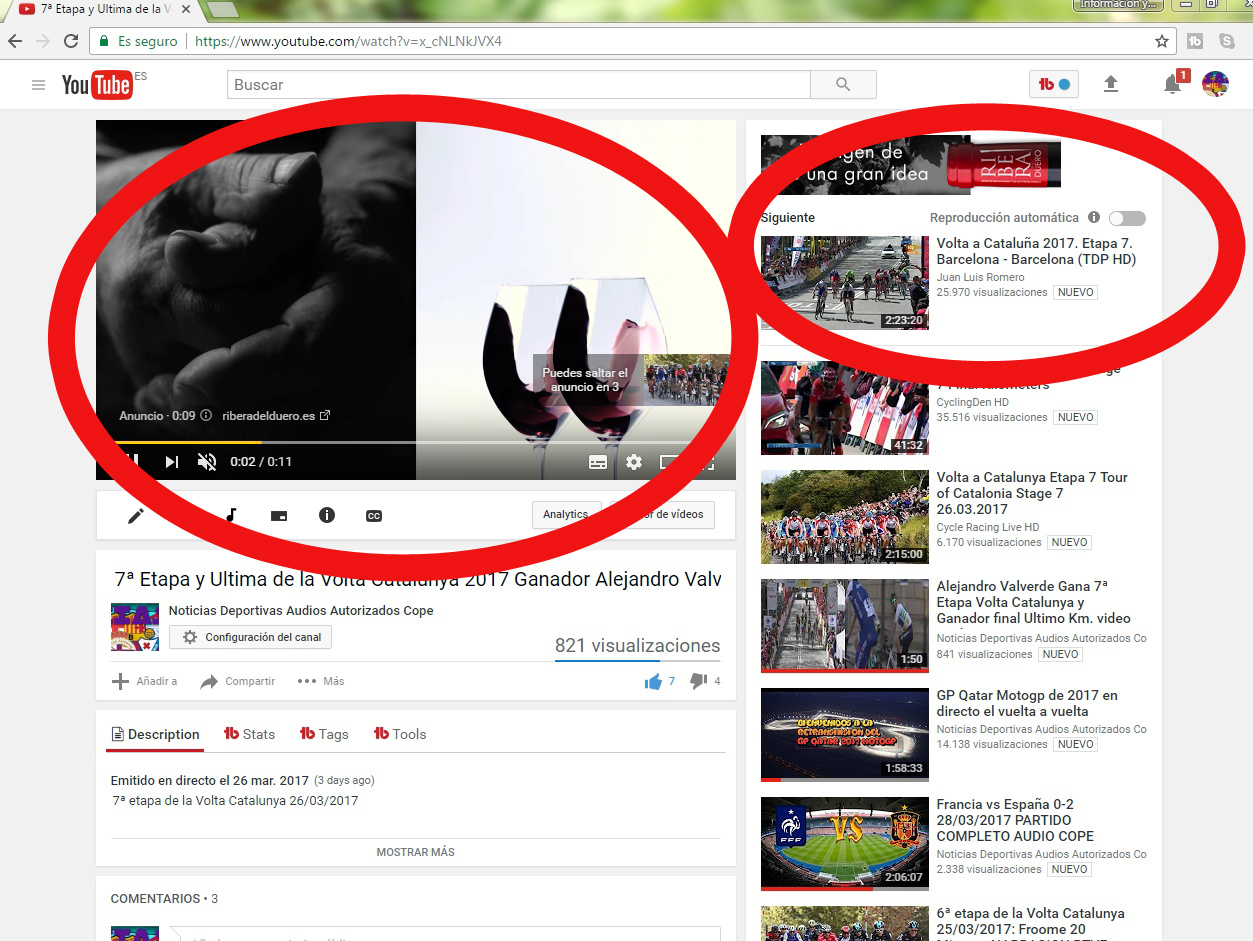Expand description with MOSTRAR MÁS
The width and height of the screenshot is (1253, 941).
click(x=415, y=852)
